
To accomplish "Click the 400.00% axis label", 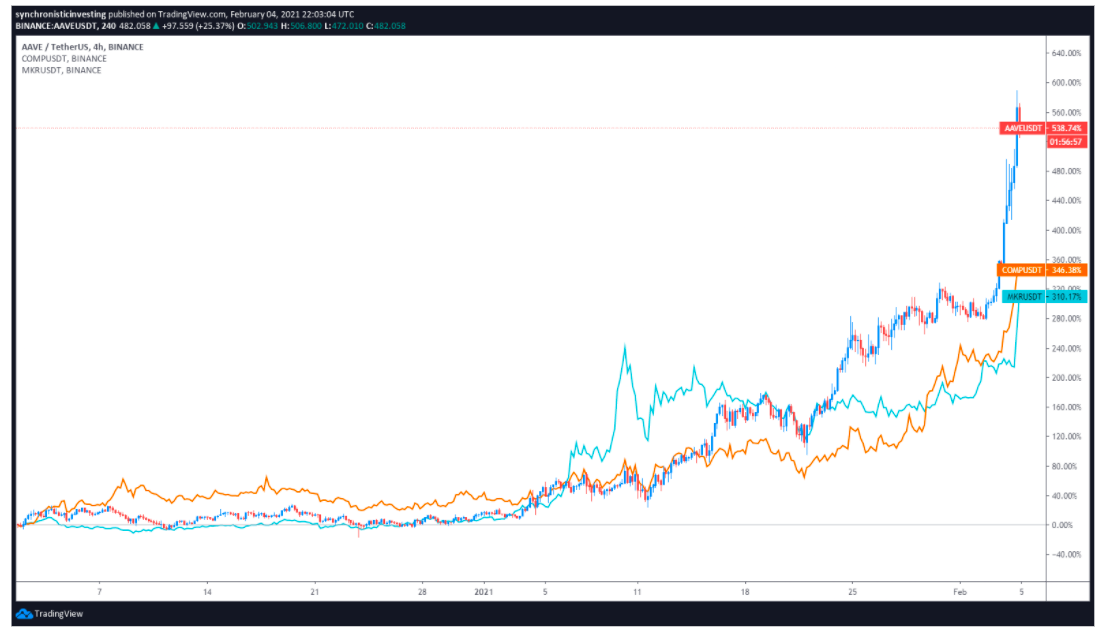I will 1067,230.
